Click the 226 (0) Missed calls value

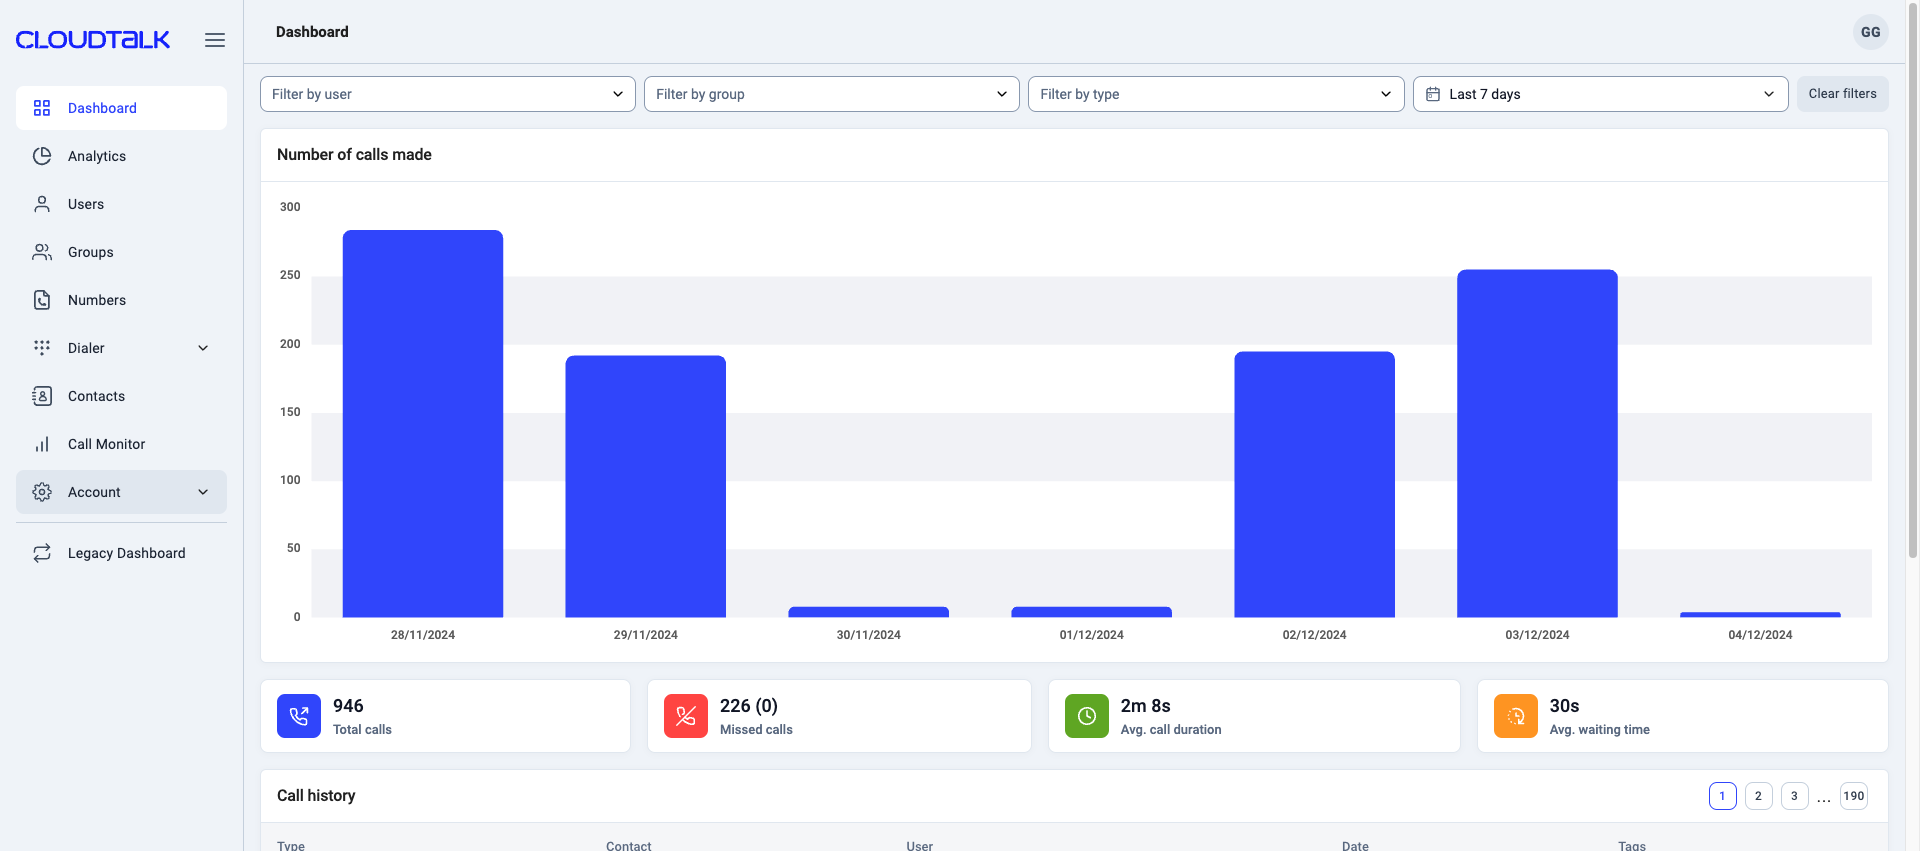pos(749,706)
